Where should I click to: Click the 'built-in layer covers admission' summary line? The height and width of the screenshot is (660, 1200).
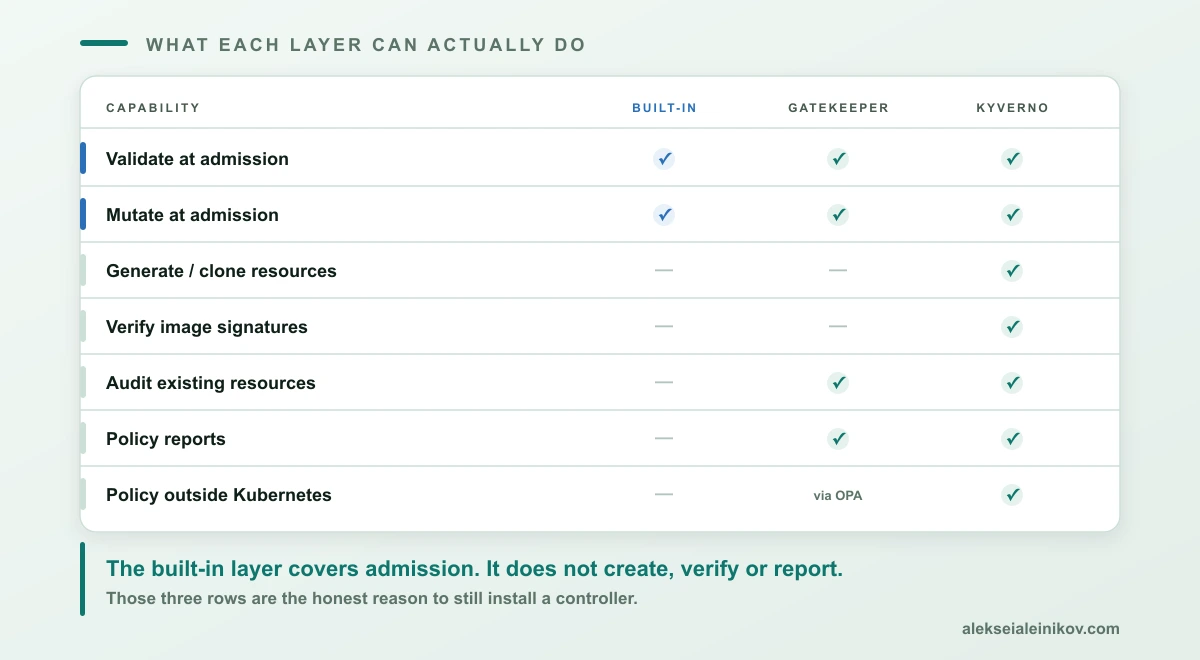tap(475, 569)
